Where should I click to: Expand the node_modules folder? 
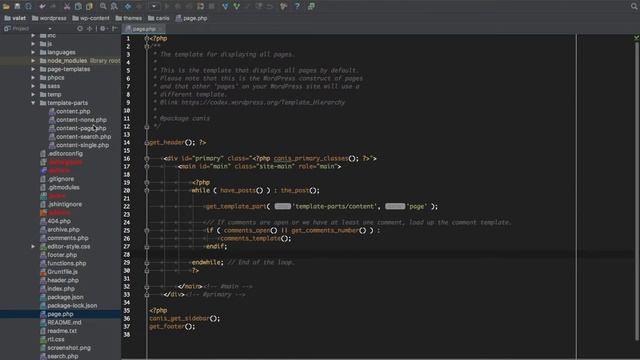[x=33, y=61]
